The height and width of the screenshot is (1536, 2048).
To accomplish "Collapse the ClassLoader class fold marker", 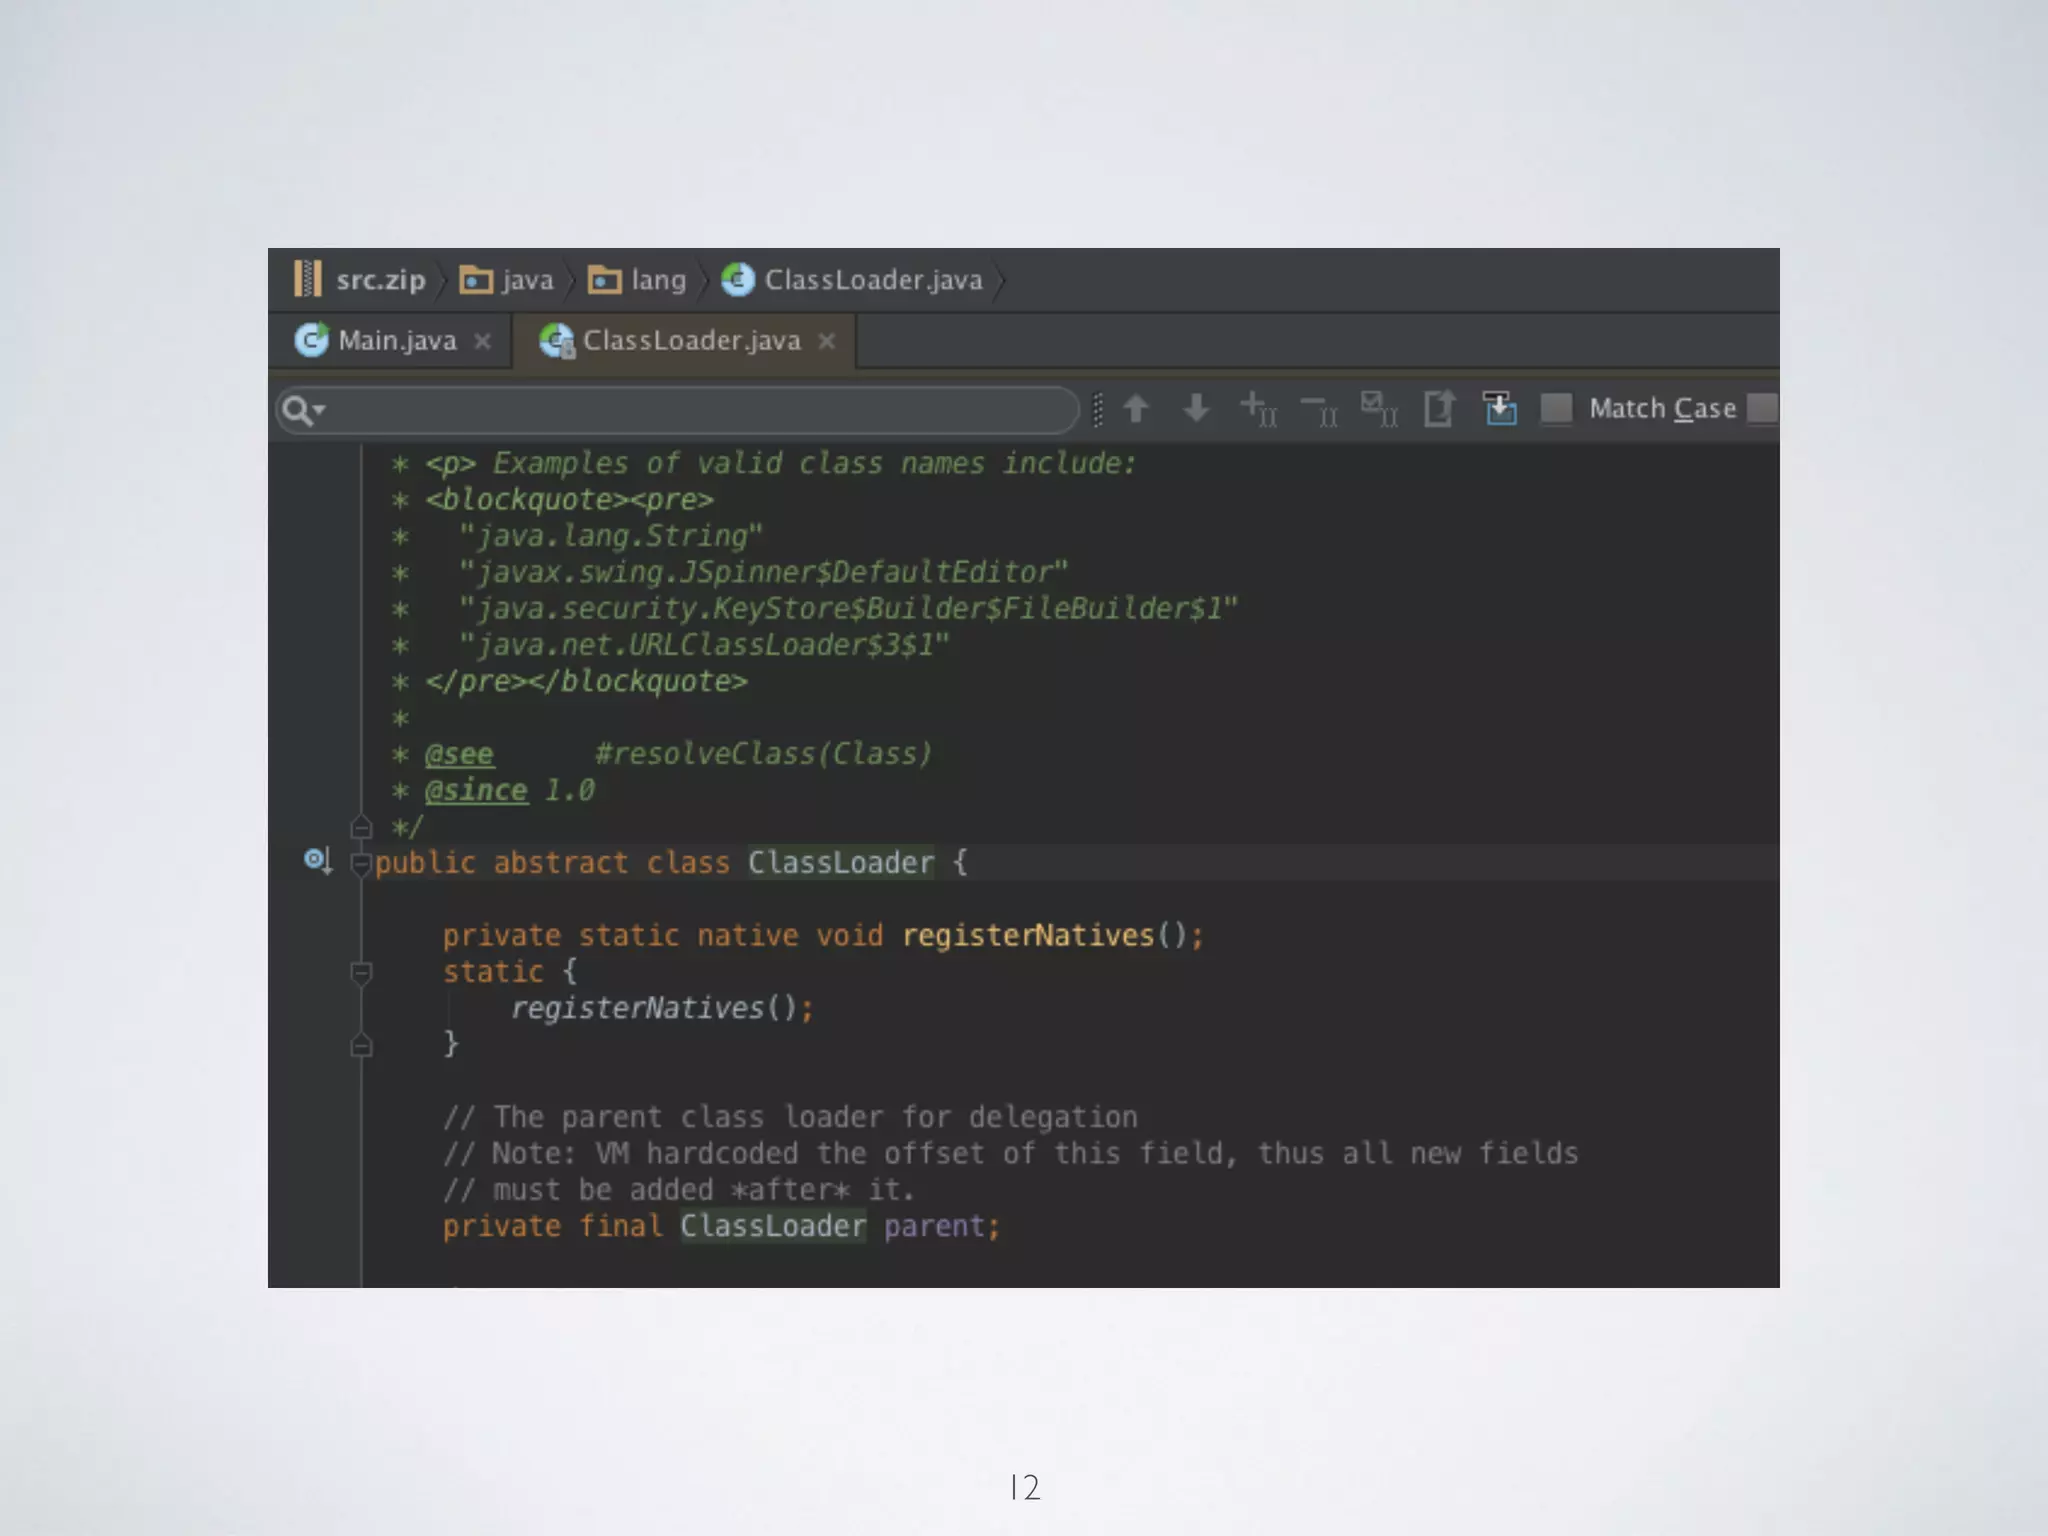I will pyautogui.click(x=361, y=863).
